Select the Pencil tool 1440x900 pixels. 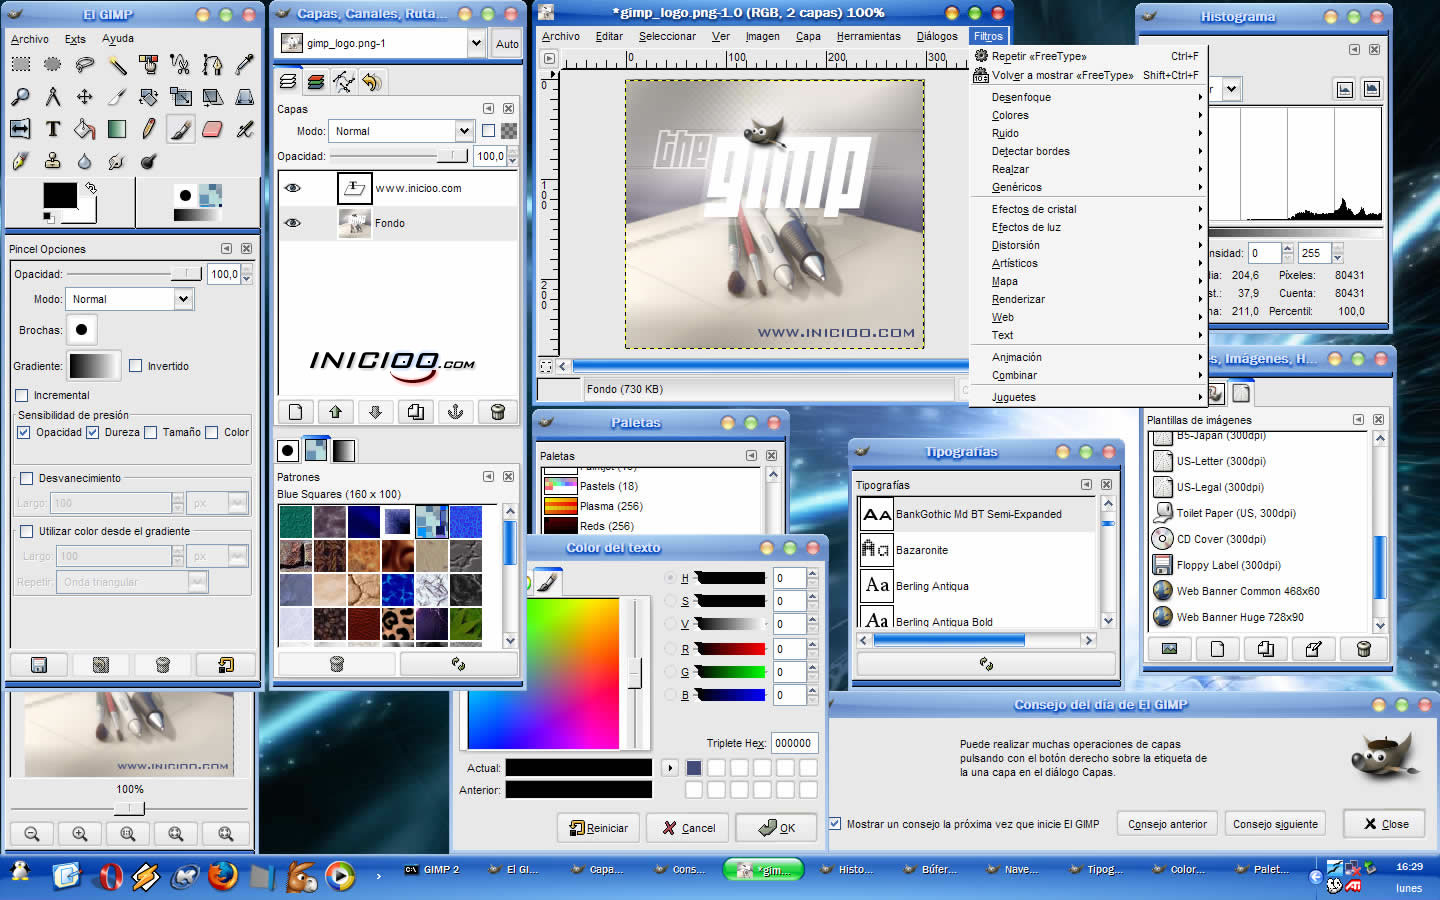[149, 129]
